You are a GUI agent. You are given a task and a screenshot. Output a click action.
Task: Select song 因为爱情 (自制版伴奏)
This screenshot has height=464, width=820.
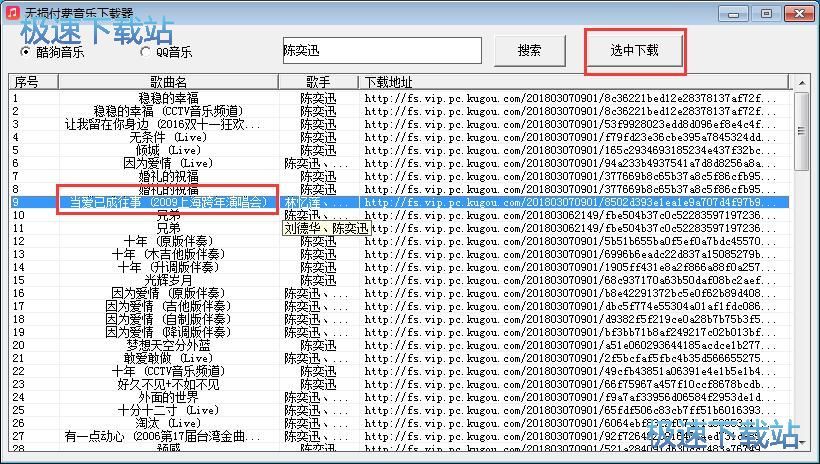(x=168, y=319)
